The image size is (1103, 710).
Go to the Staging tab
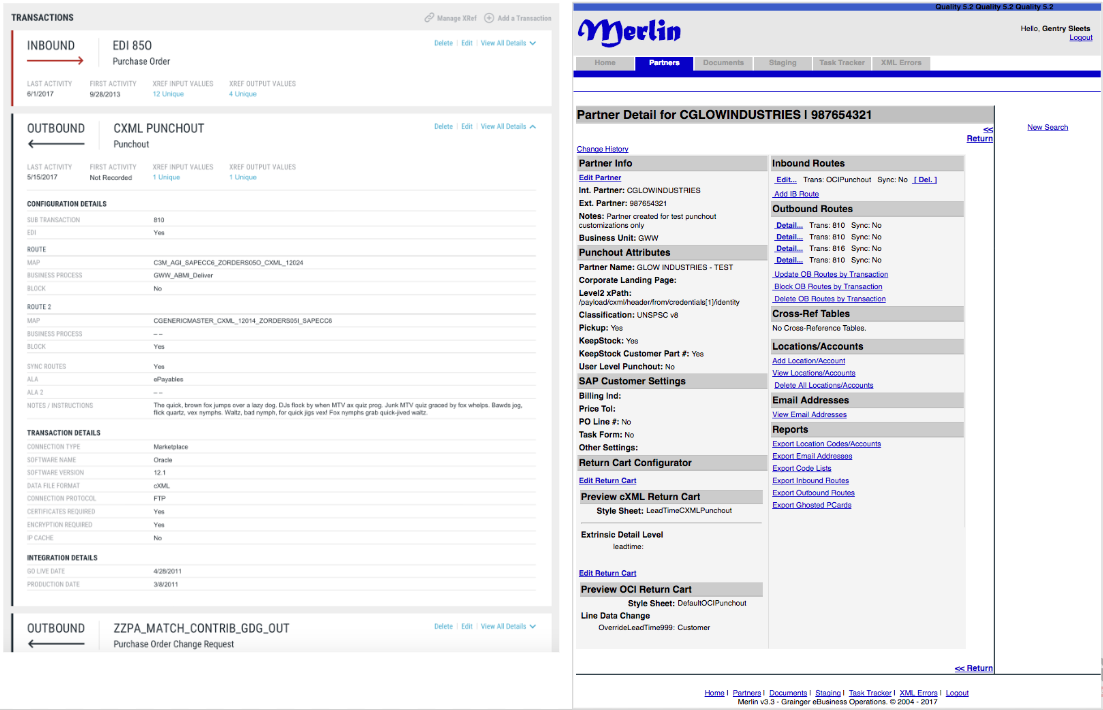pyautogui.click(x=782, y=63)
